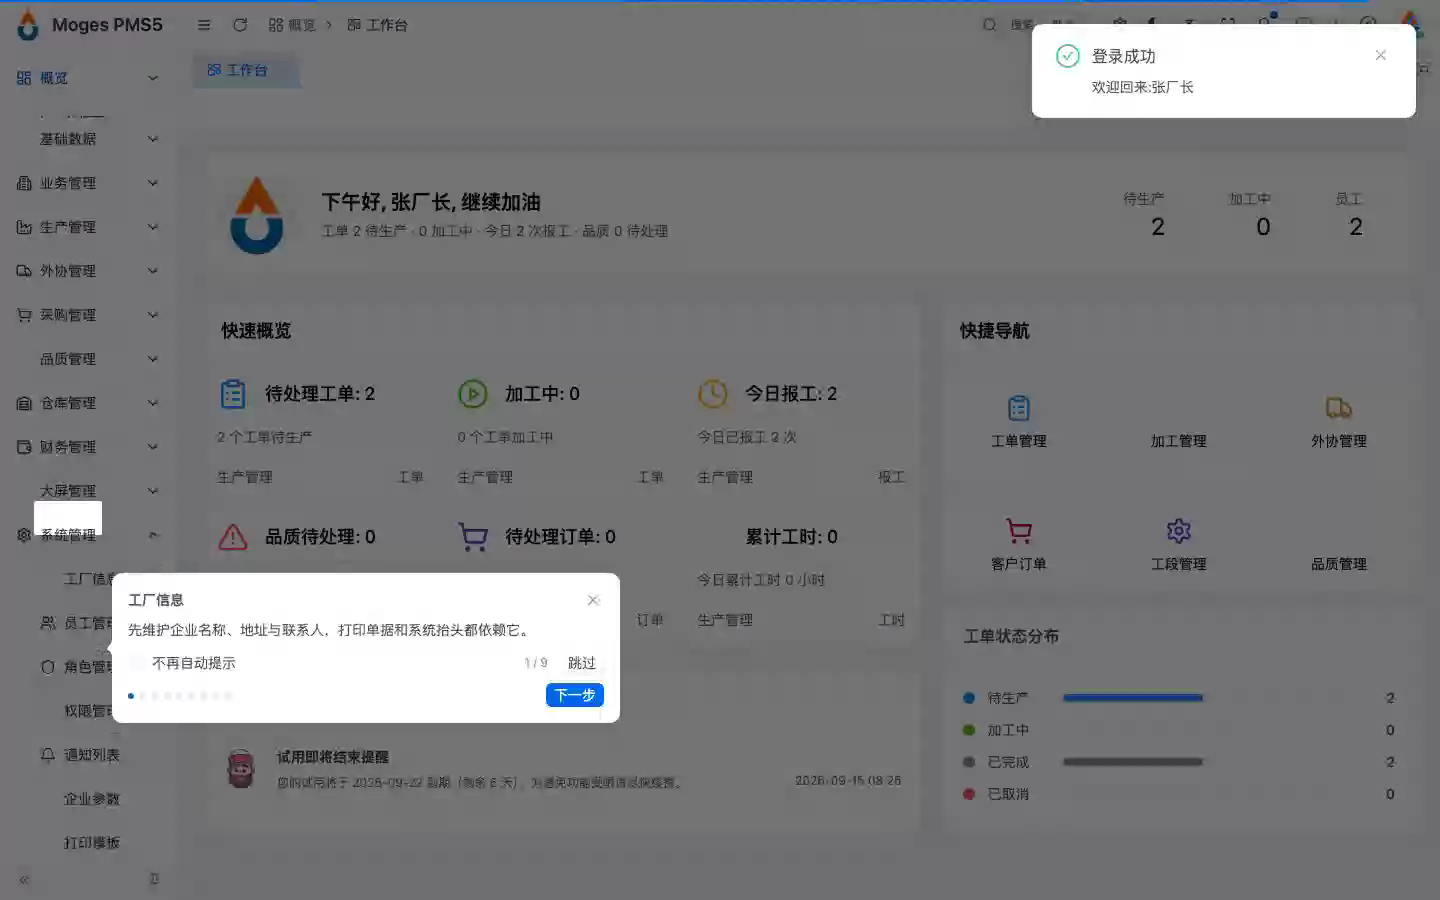Click the 外协管理 icon in the sidebar

click(x=24, y=271)
